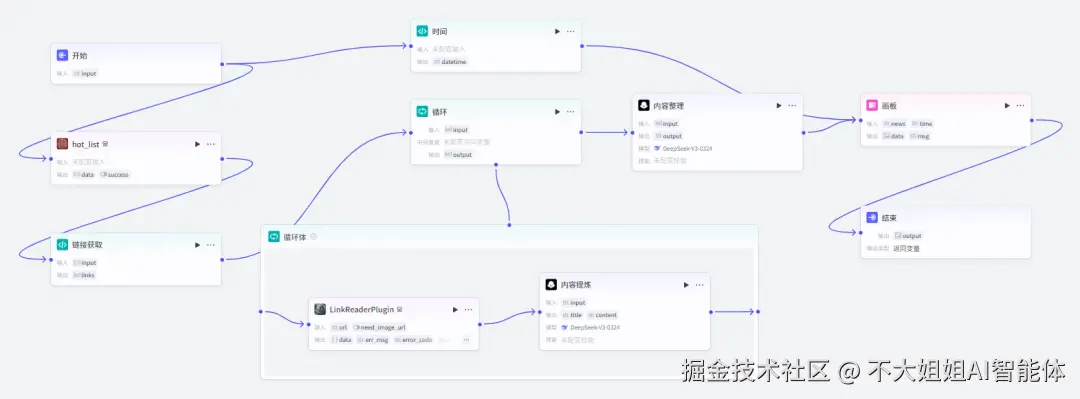Image resolution: width=1080 pixels, height=399 pixels.
Task: Click the need_image_url input tag
Action: pos(379,327)
